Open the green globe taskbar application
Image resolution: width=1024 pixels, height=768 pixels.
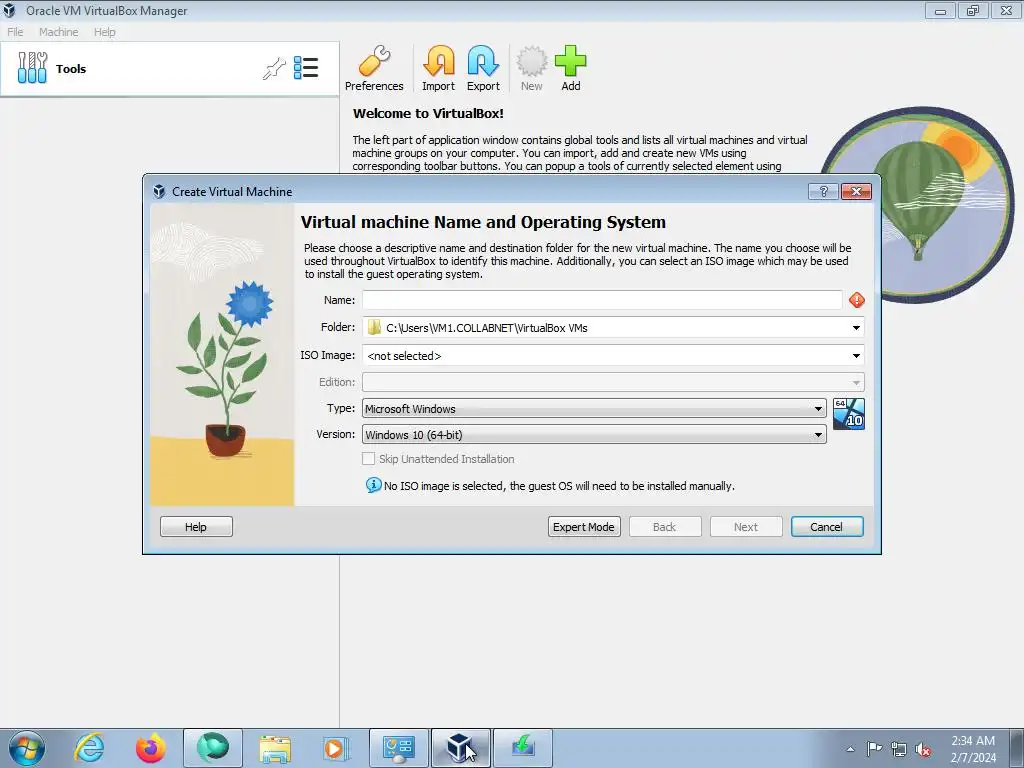coord(213,748)
